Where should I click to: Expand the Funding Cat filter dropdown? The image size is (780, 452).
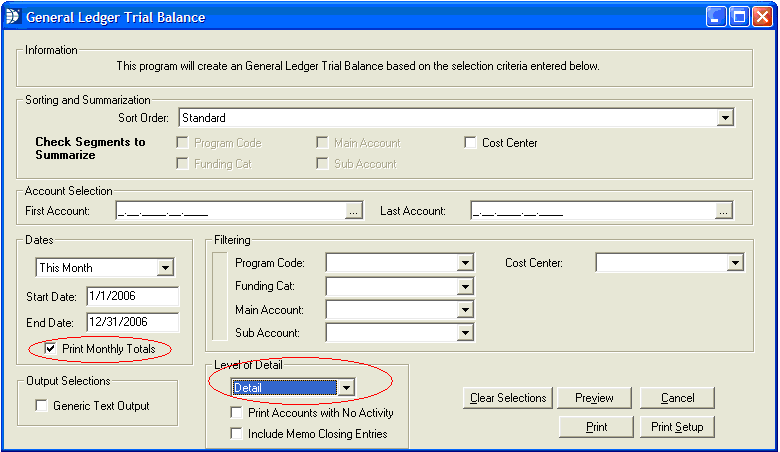point(465,287)
